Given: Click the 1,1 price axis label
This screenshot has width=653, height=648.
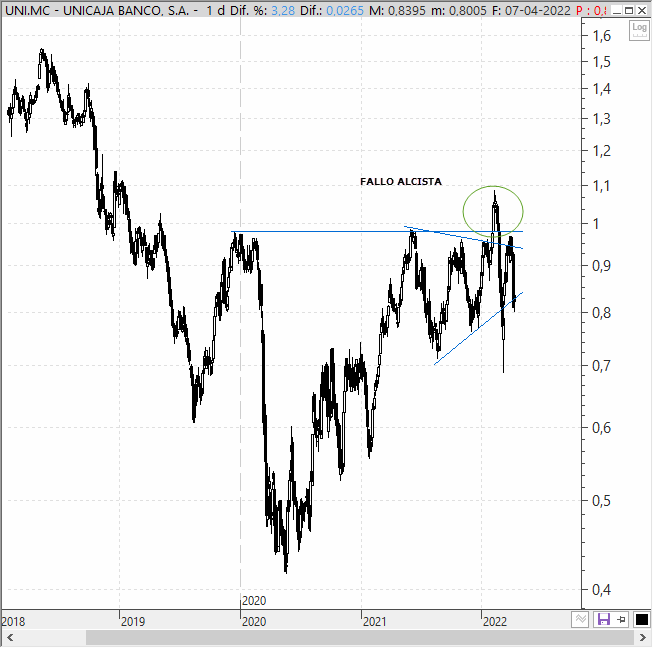Looking at the screenshot, I should pos(601,186).
